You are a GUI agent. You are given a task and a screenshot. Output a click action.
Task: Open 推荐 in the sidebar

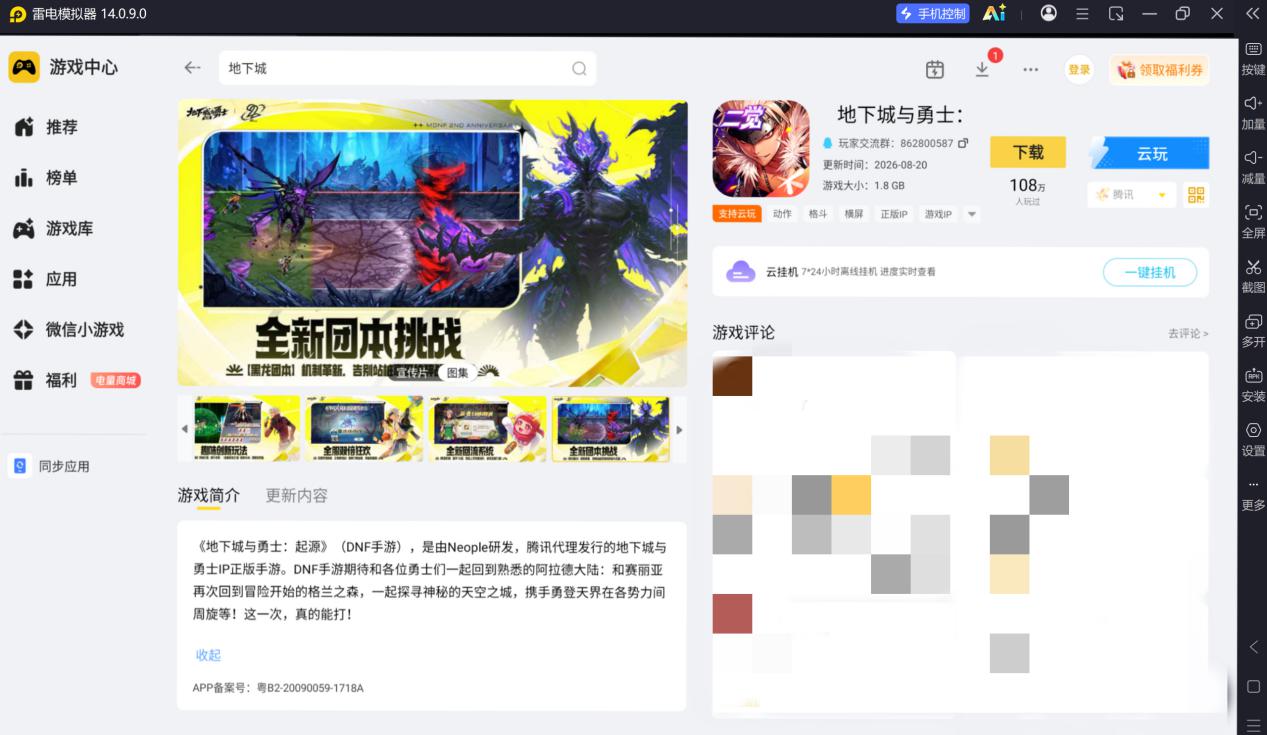coord(46,127)
